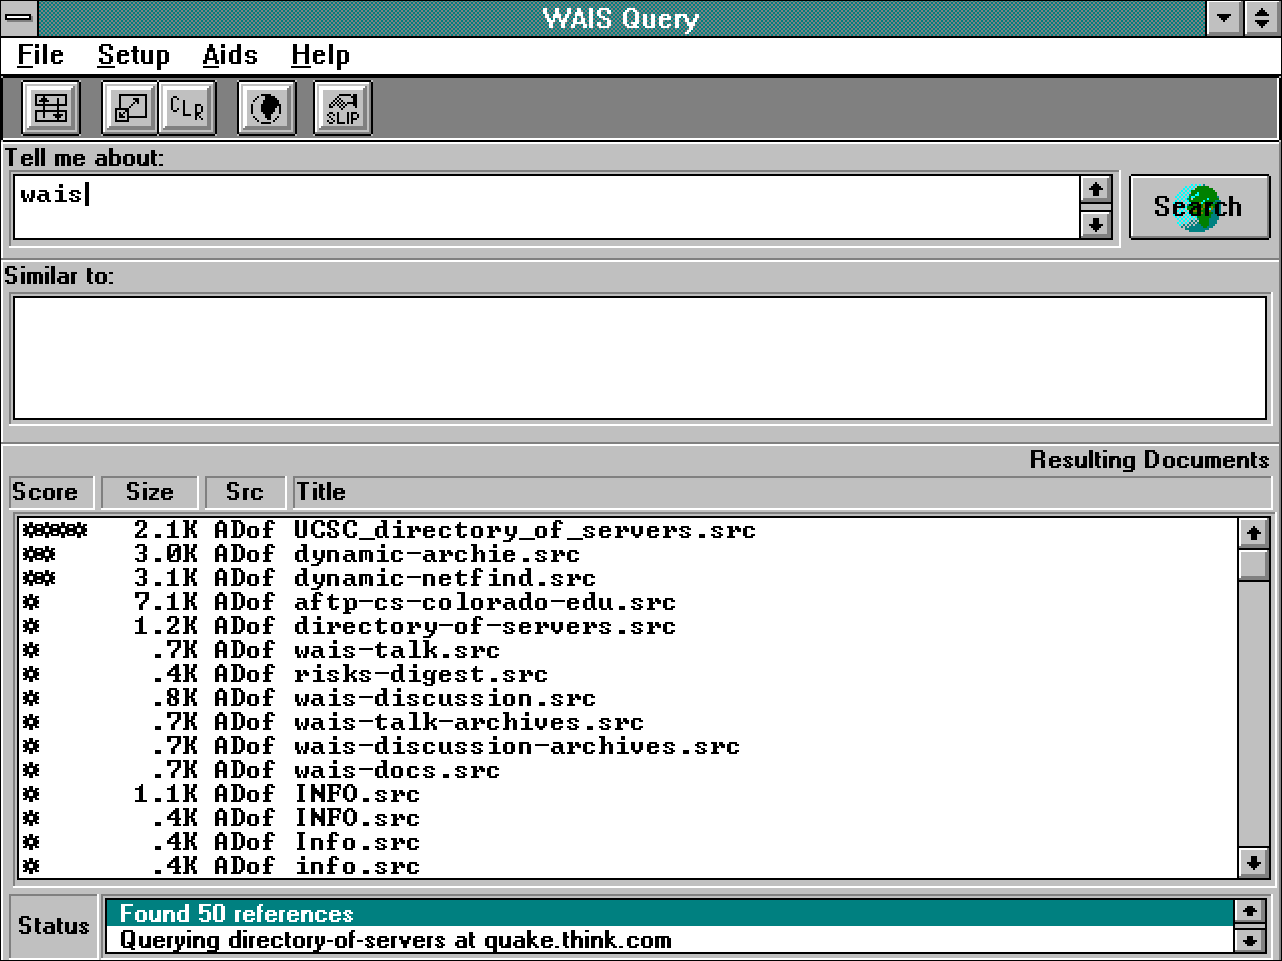This screenshot has width=1282, height=961.
Task: Click the grid-with-arrows toolbar icon
Action: click(51, 108)
